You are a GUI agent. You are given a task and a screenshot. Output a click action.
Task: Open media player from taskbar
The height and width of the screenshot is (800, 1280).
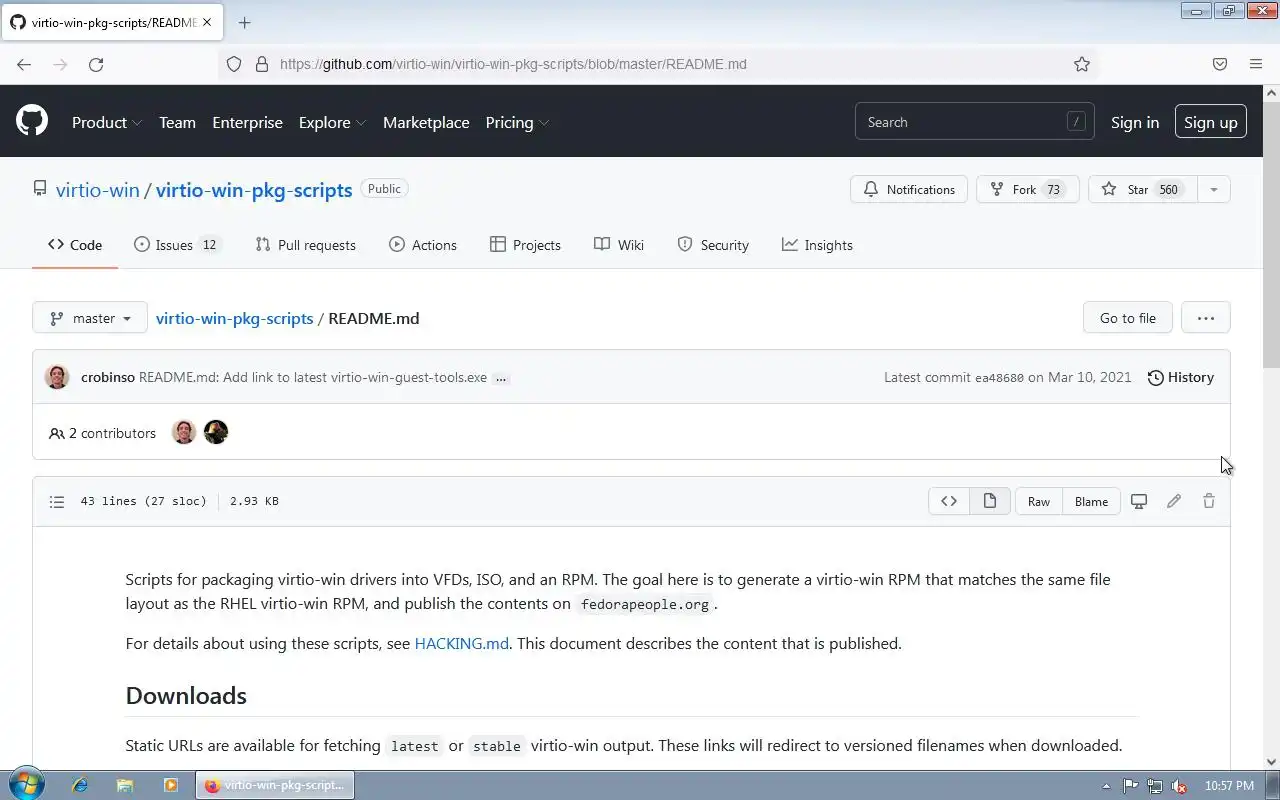pyautogui.click(x=170, y=785)
